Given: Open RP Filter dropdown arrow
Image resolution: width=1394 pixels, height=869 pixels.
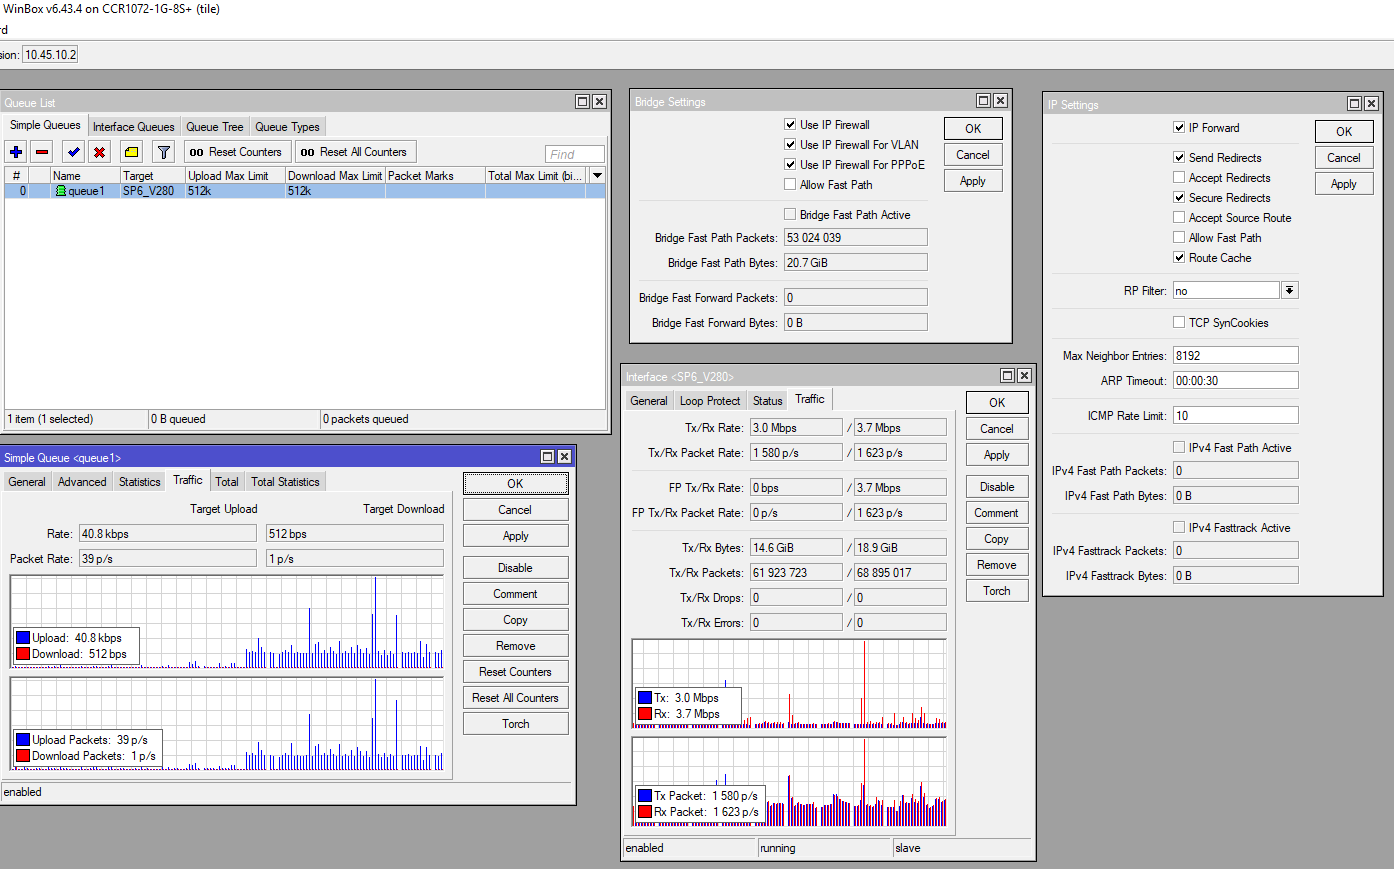Looking at the screenshot, I should pyautogui.click(x=1290, y=290).
